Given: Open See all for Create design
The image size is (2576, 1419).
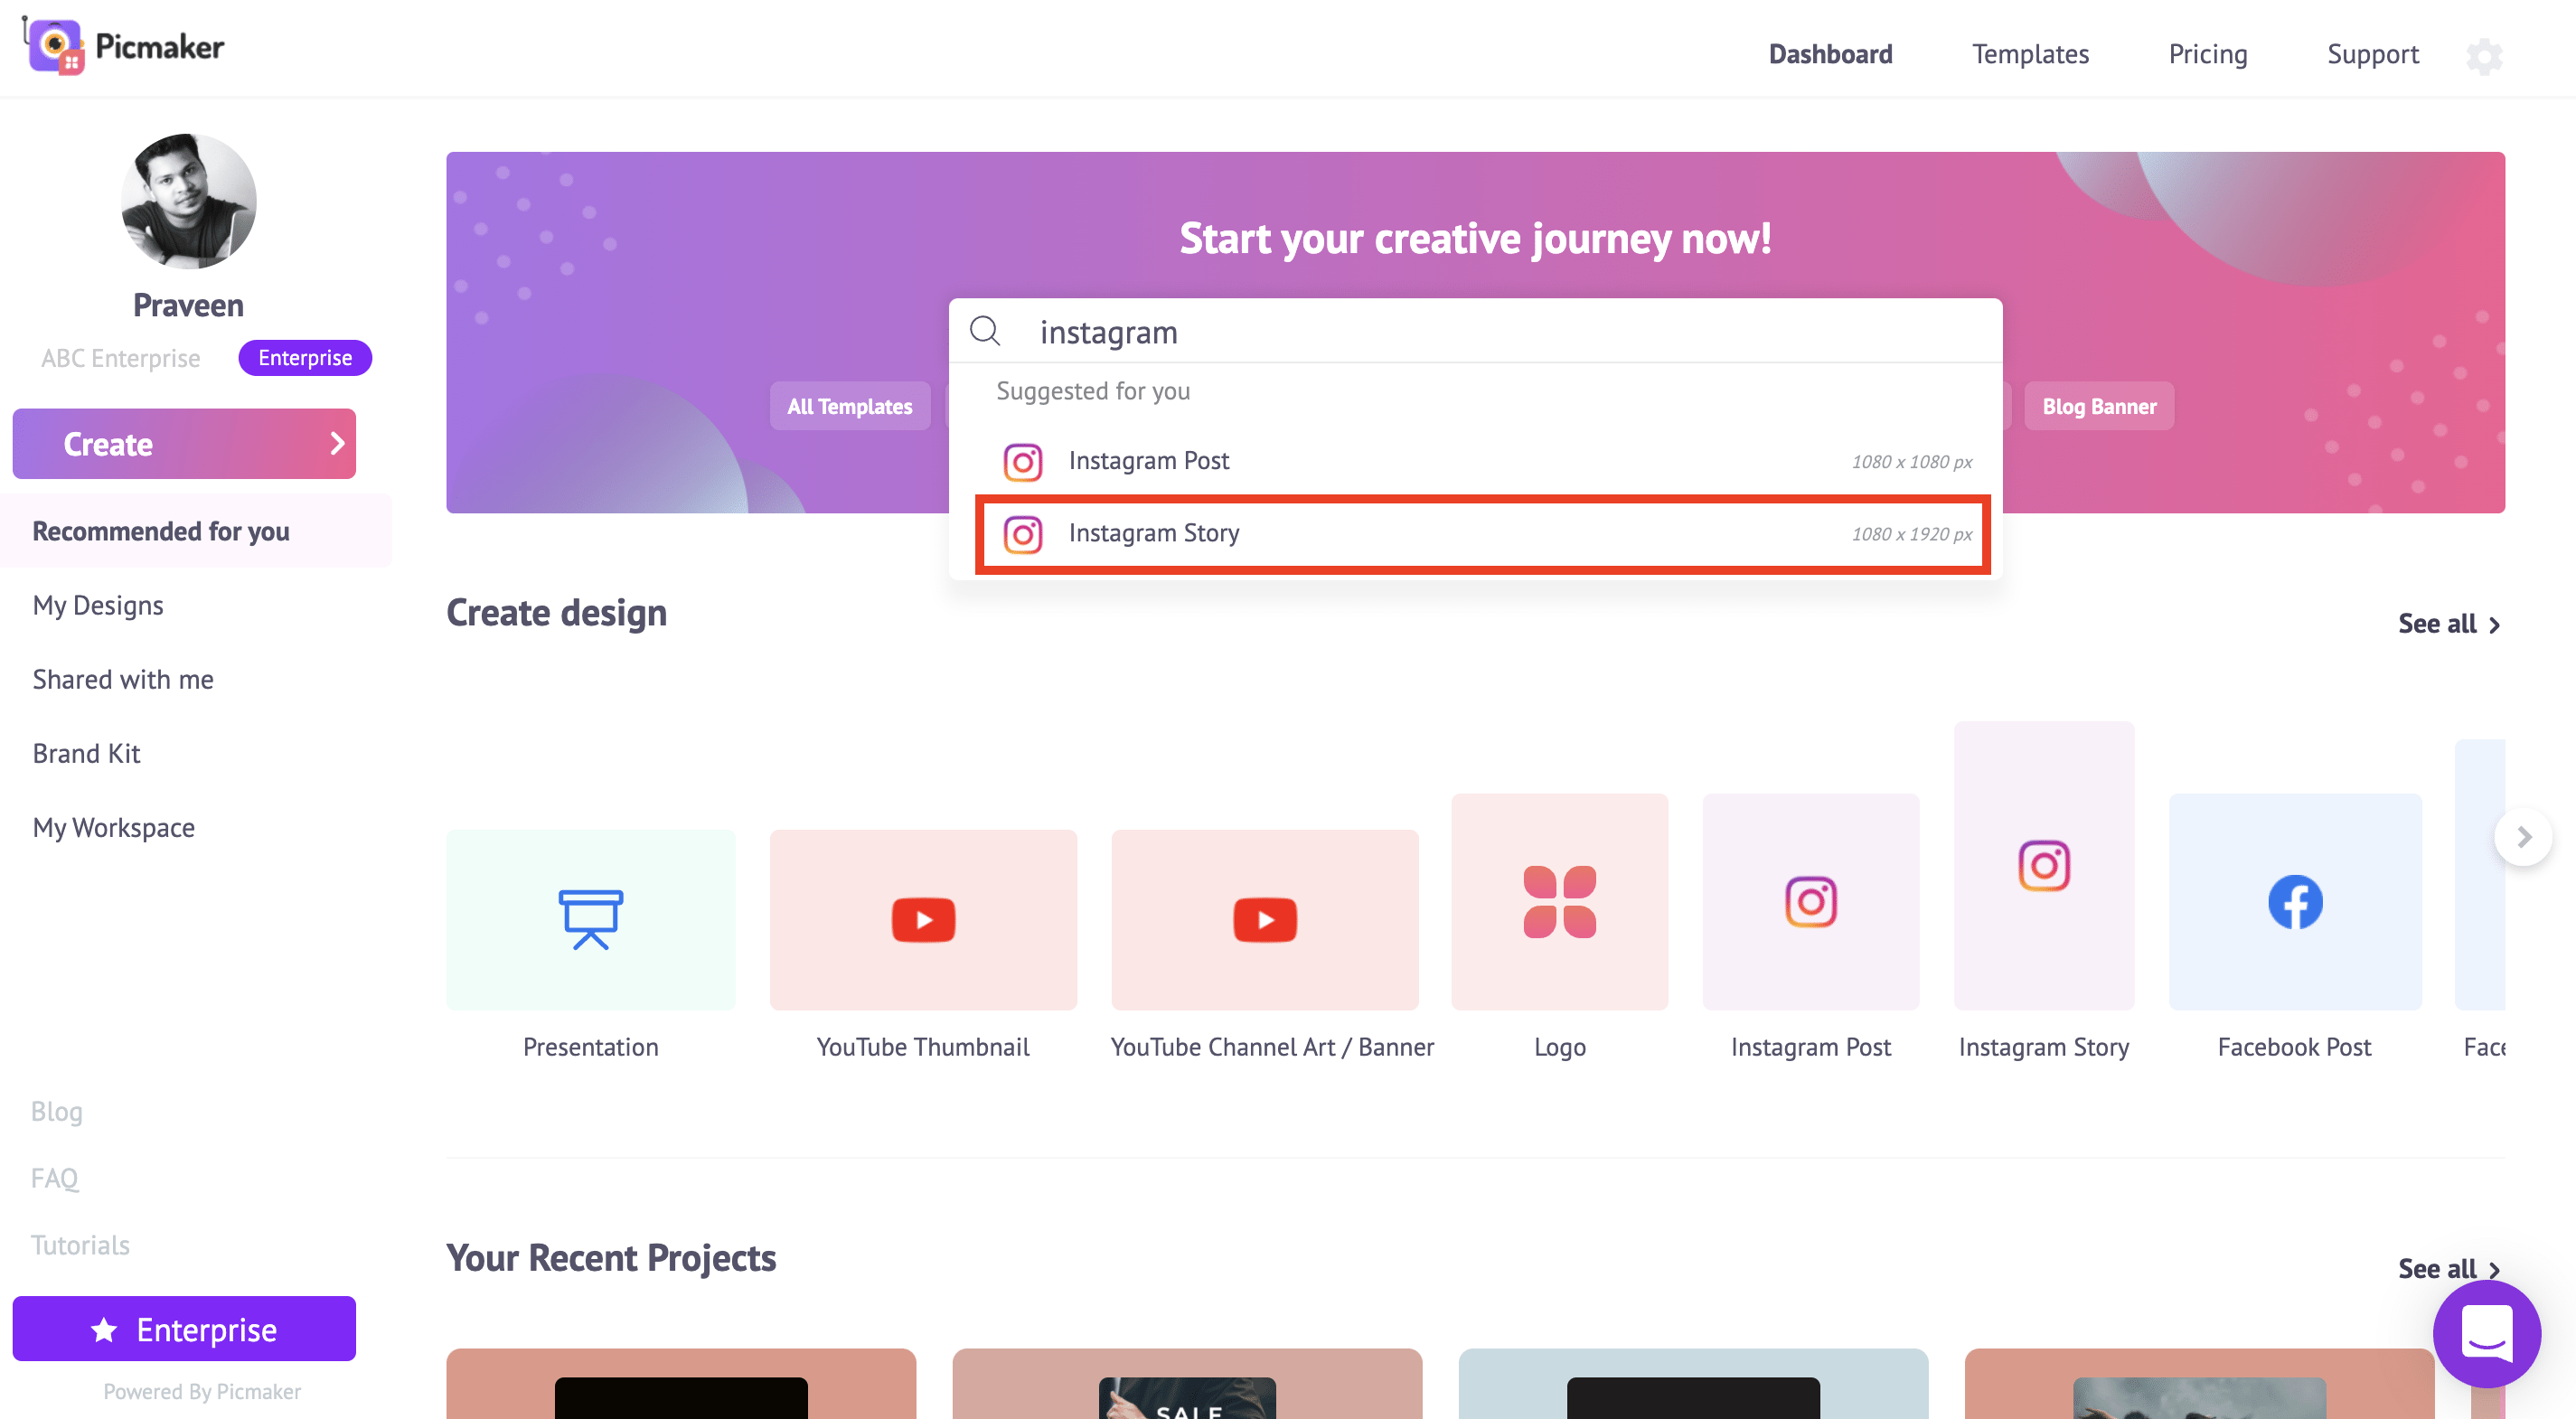Looking at the screenshot, I should (2448, 623).
